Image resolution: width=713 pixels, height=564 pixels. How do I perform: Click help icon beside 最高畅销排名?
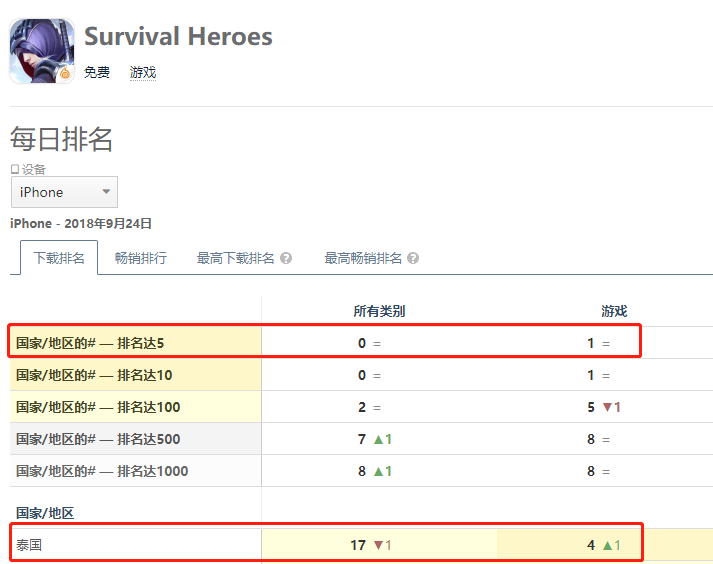pyautogui.click(x=413, y=258)
